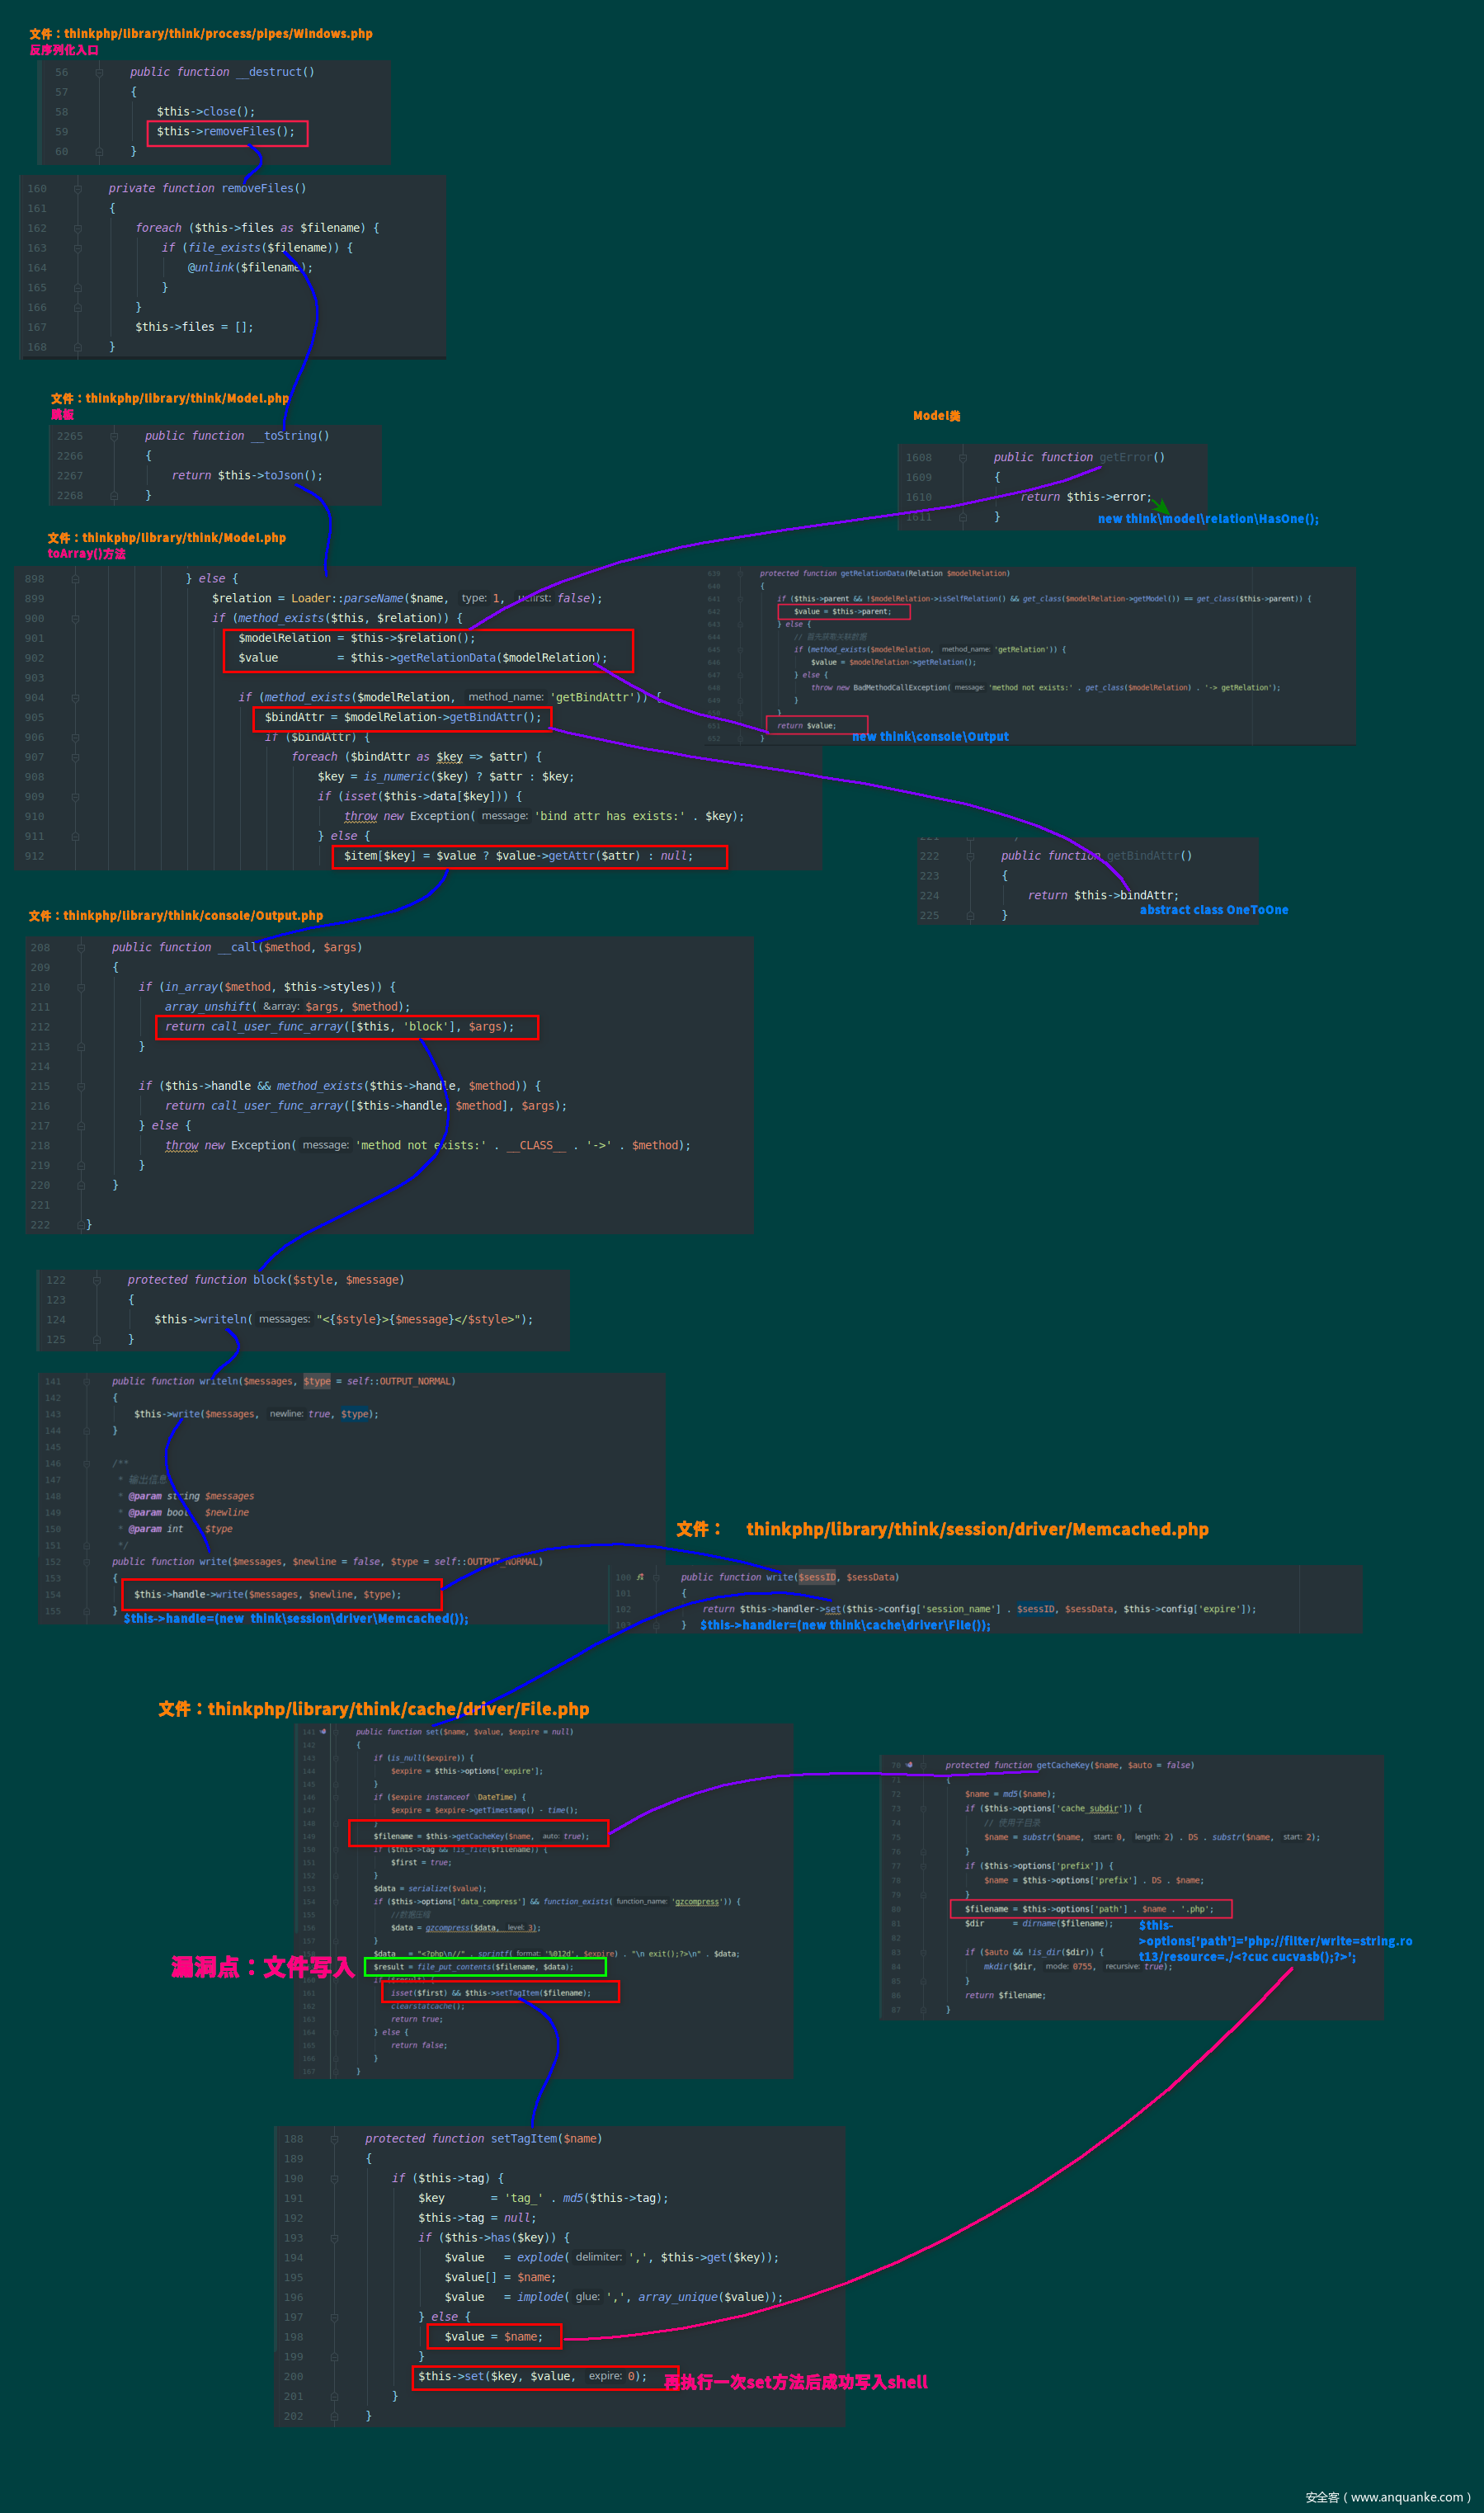Click line number 898 in the gutter
The width and height of the screenshot is (1484, 2513).
[x=35, y=579]
